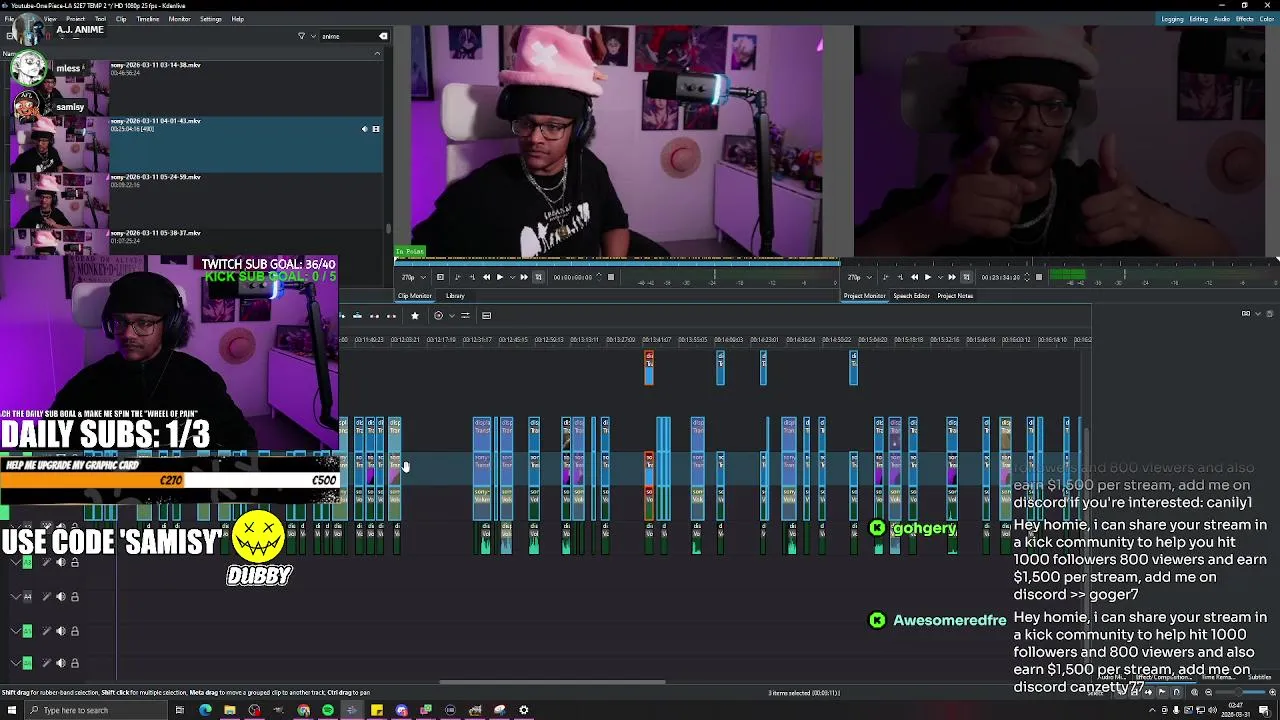1280x720 pixels.
Task: Open the Timeline menu
Action: 148,19
